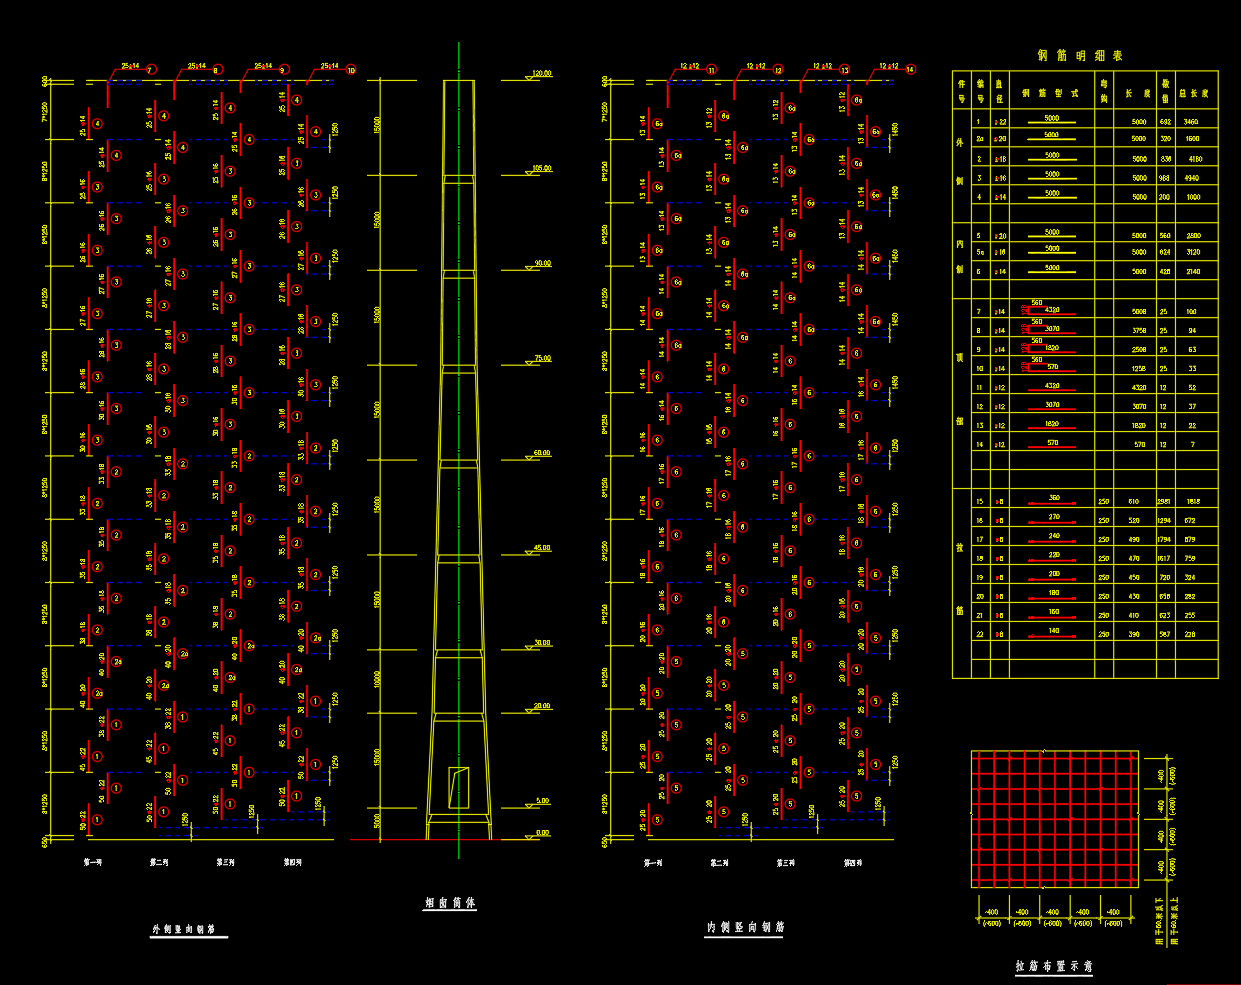1241x985 pixels.
Task: Select circled bar tag number 14
Action: click(910, 70)
